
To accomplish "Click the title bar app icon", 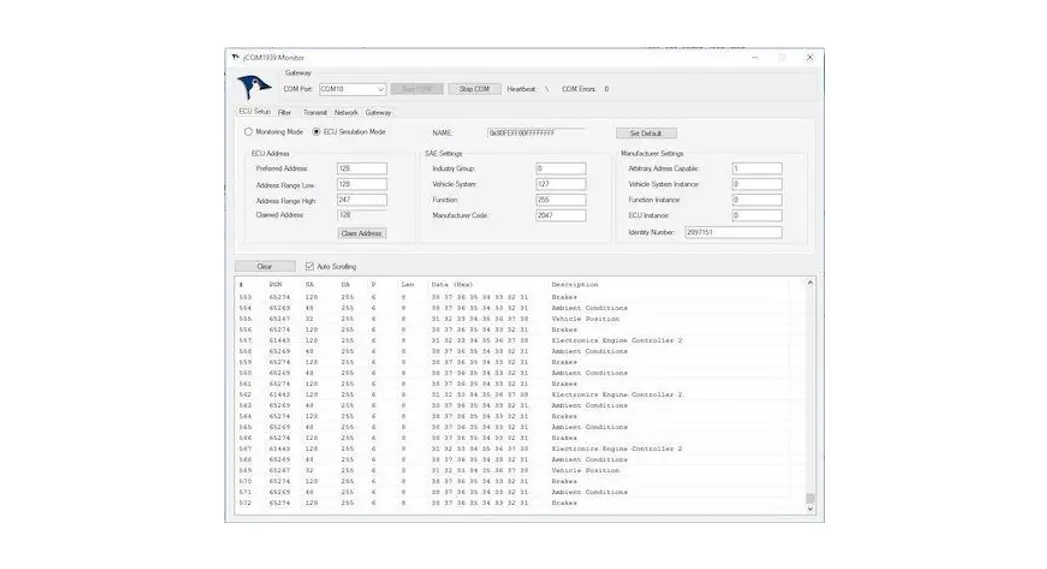I will pos(236,58).
